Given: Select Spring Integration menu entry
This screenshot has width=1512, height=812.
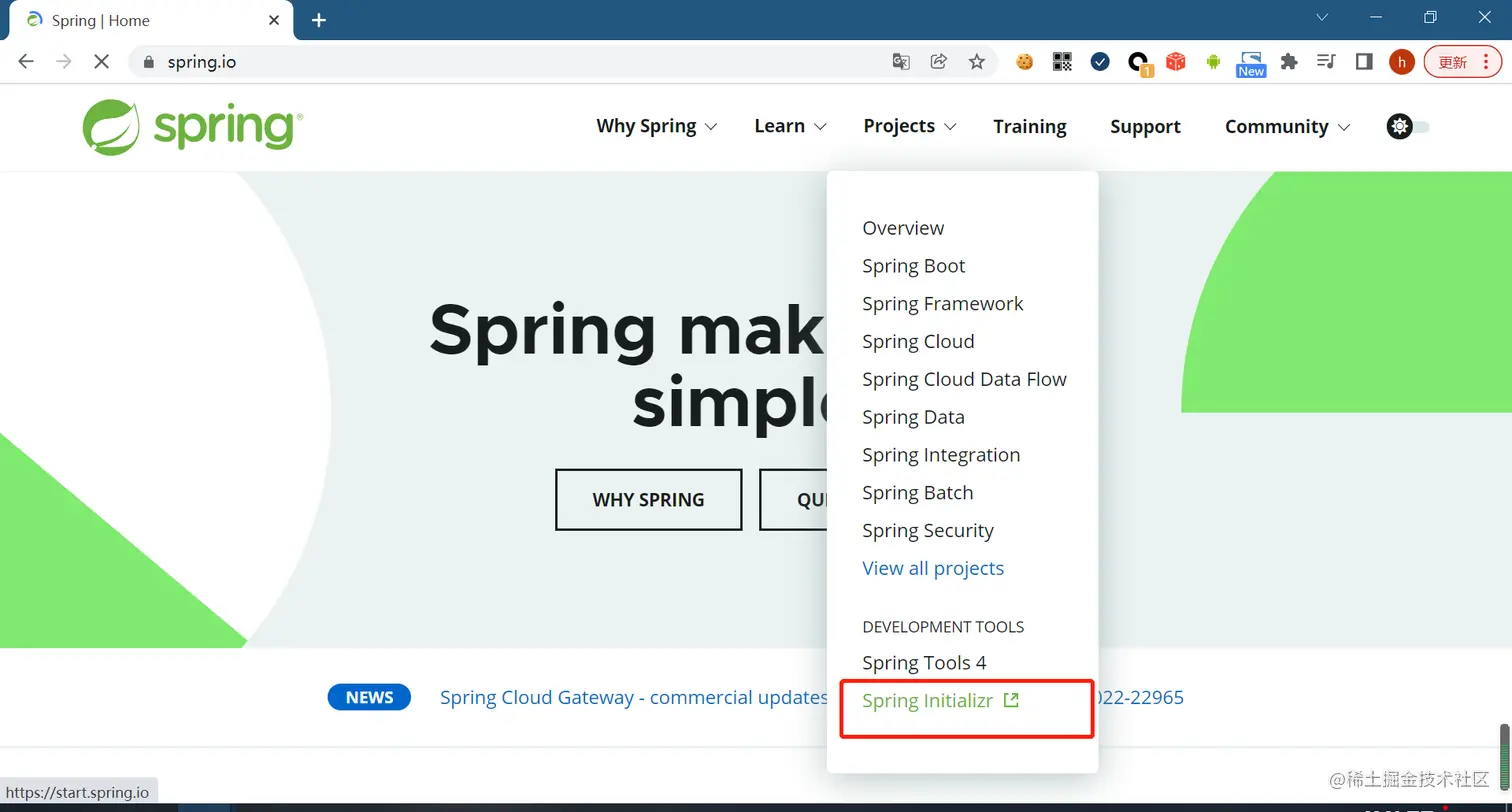Looking at the screenshot, I should tap(941, 455).
